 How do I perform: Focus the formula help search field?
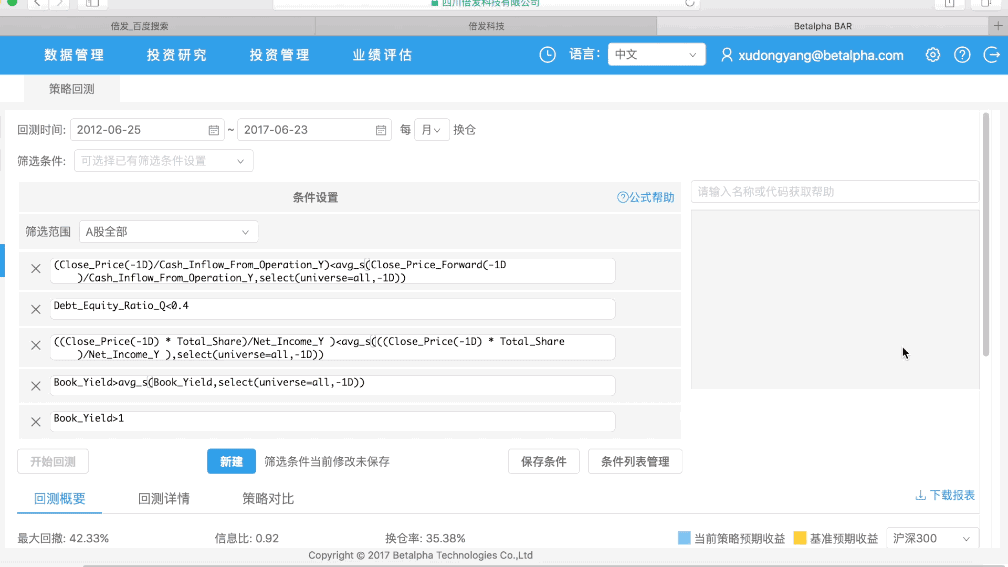coord(835,192)
